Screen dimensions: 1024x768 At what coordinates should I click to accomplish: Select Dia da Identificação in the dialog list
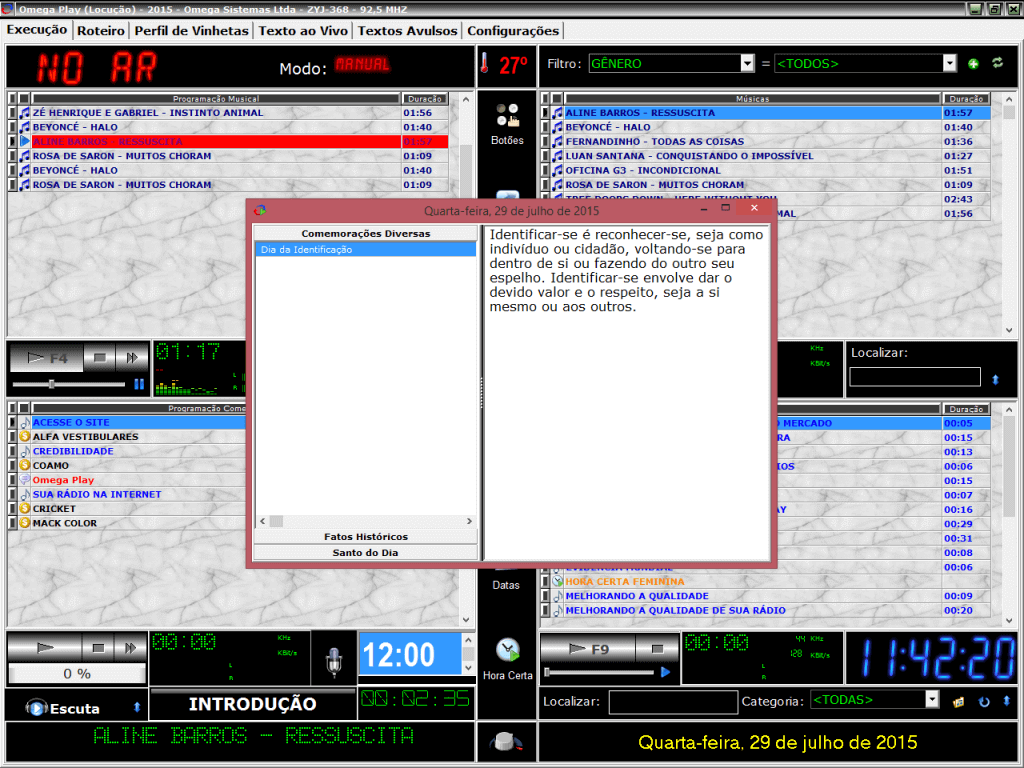366,249
